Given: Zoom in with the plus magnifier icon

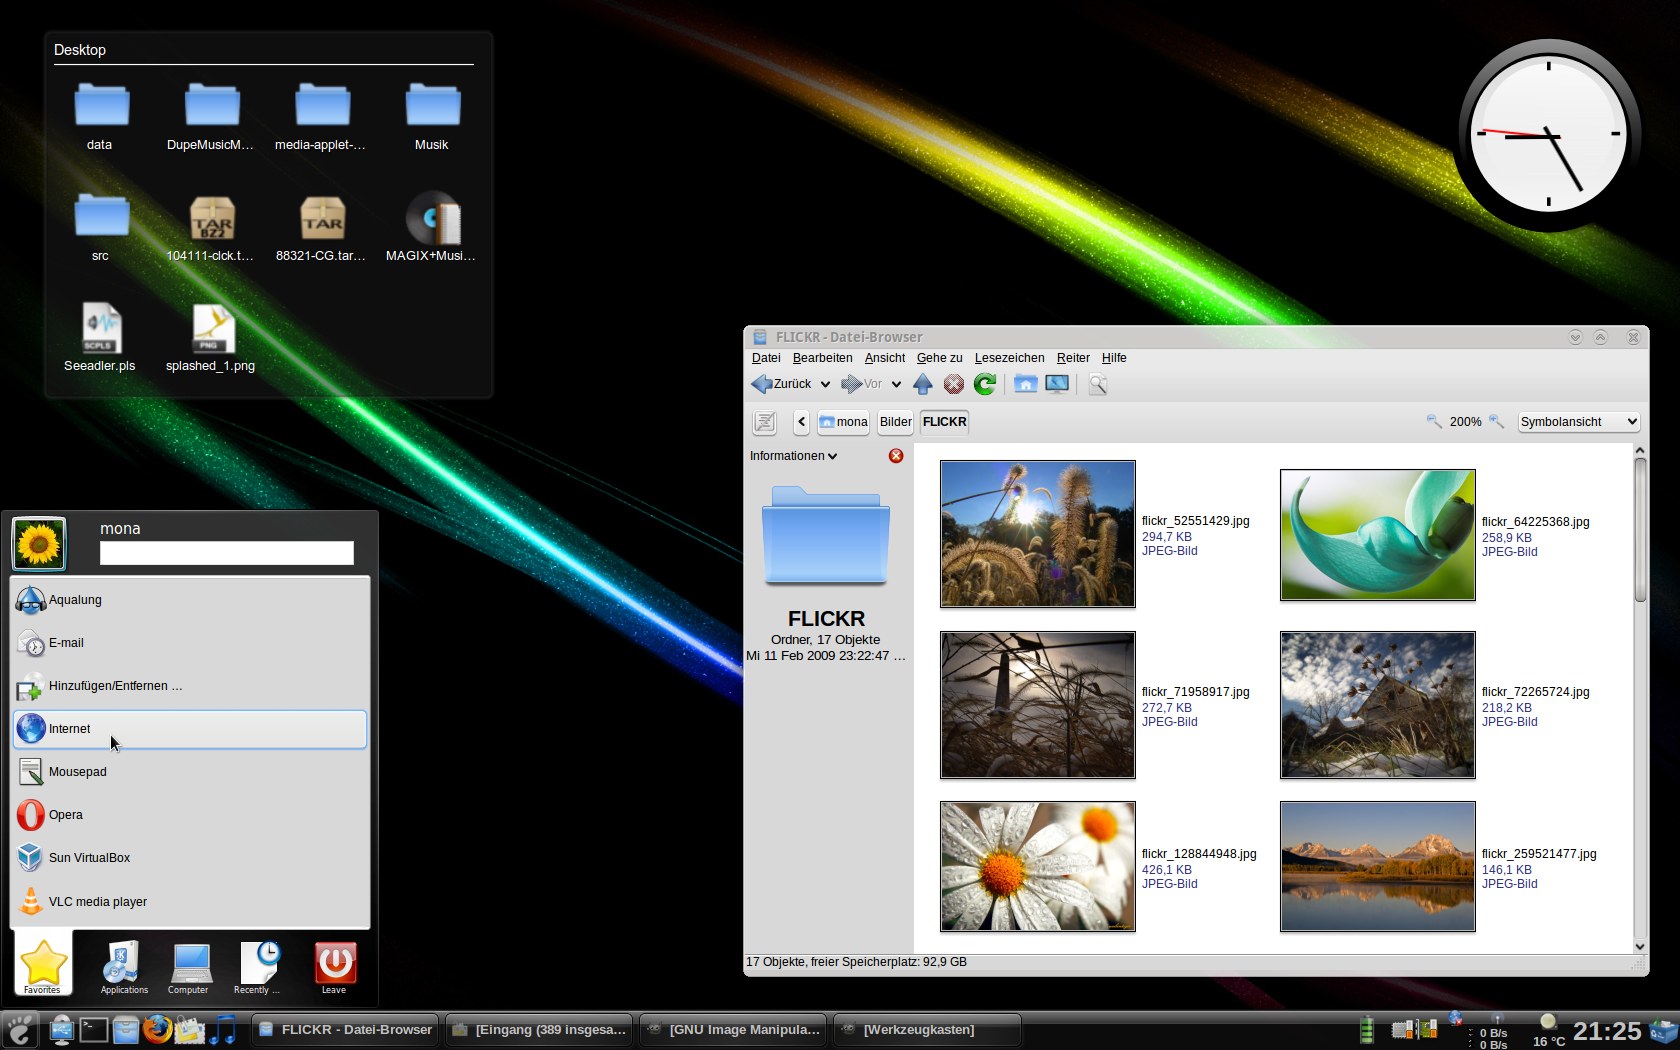Looking at the screenshot, I should coord(1496,421).
